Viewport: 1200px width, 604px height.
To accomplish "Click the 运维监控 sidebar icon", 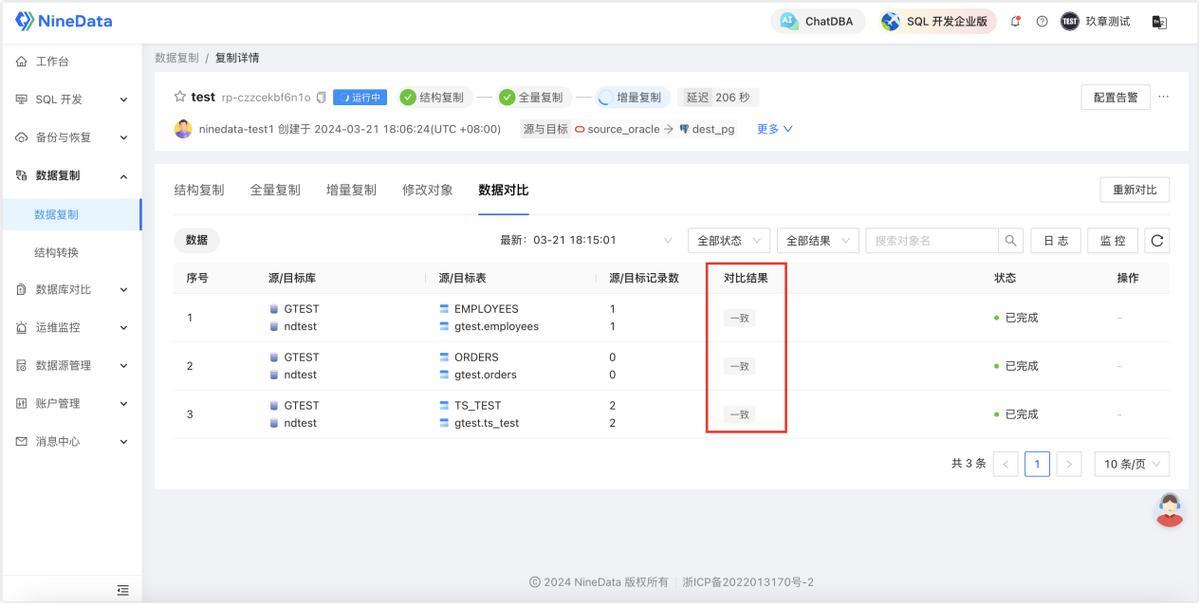I will [x=22, y=327].
